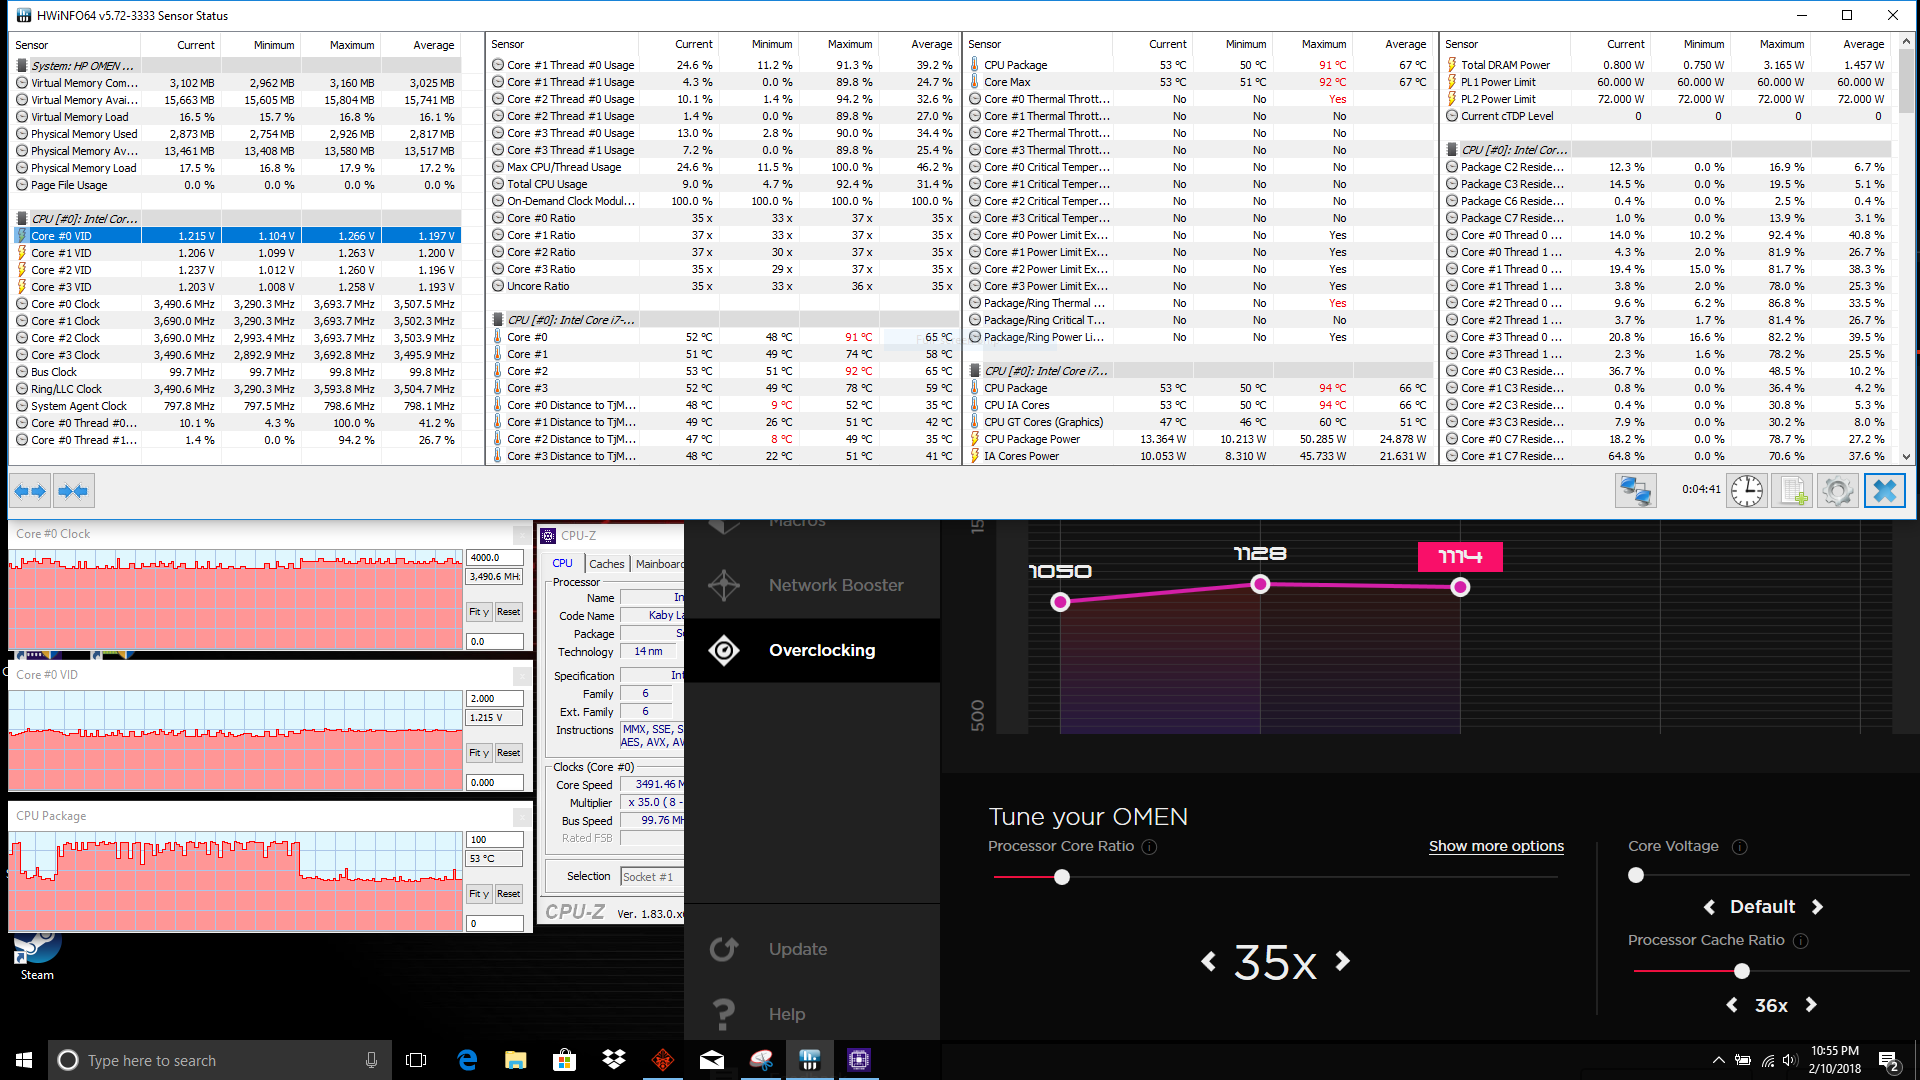The height and width of the screenshot is (1080, 1920).
Task: Open Network Booster in OMEN sidebar
Action: coord(835,585)
